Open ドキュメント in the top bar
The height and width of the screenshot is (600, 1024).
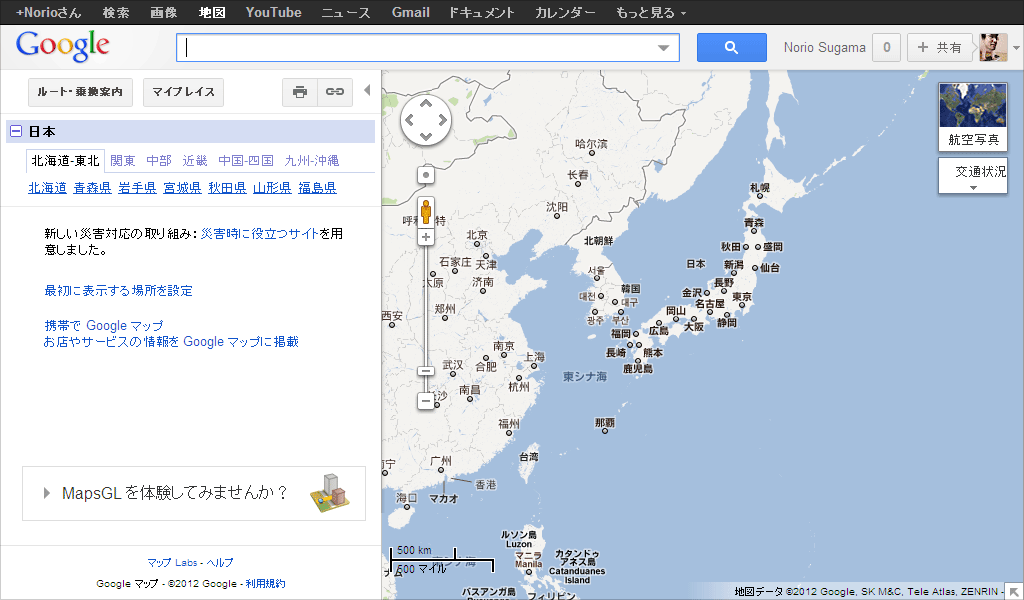point(481,12)
